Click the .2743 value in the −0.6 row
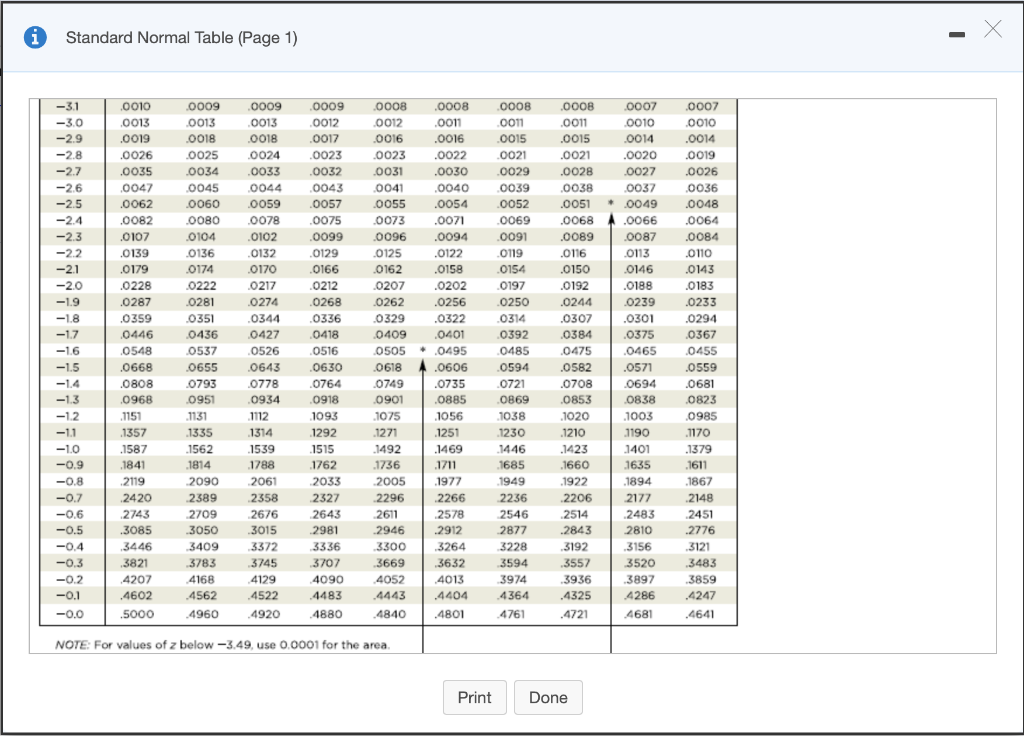 coord(135,515)
